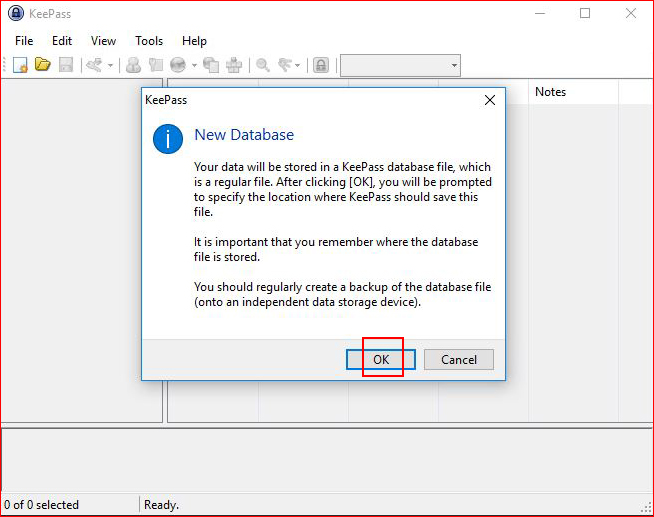Open the arrow beside Add Entry icon
The image size is (654, 517).
click(x=111, y=65)
